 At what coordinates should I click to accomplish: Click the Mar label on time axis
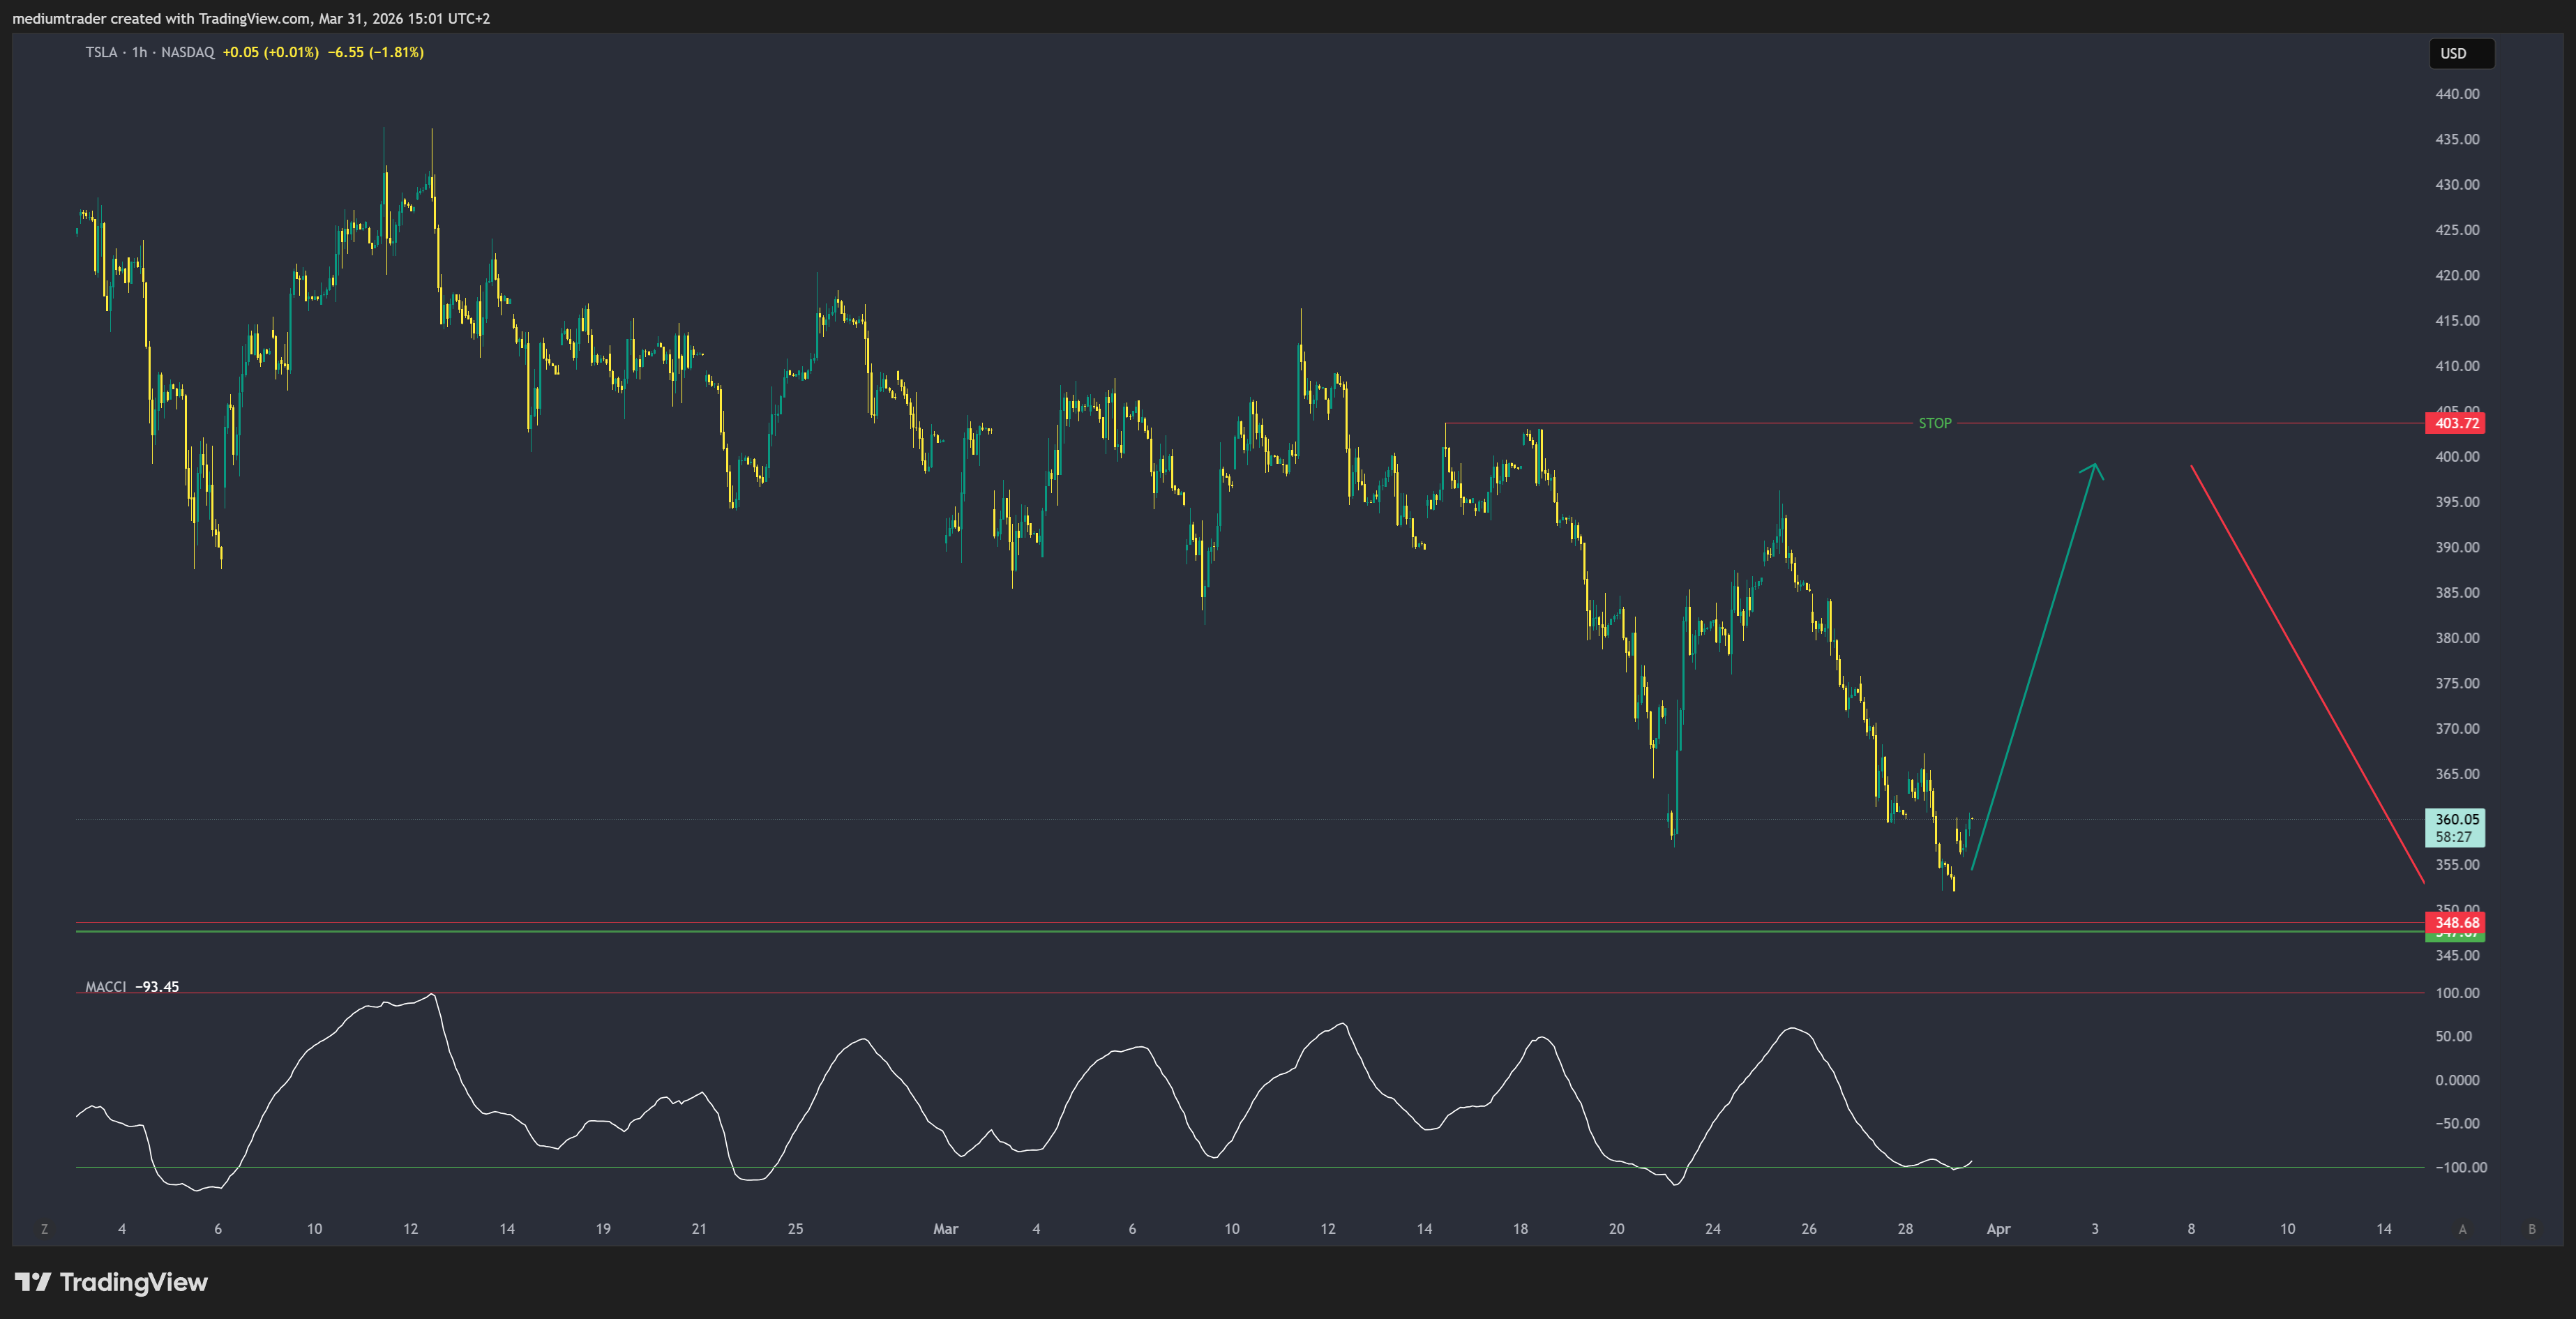coord(945,1229)
